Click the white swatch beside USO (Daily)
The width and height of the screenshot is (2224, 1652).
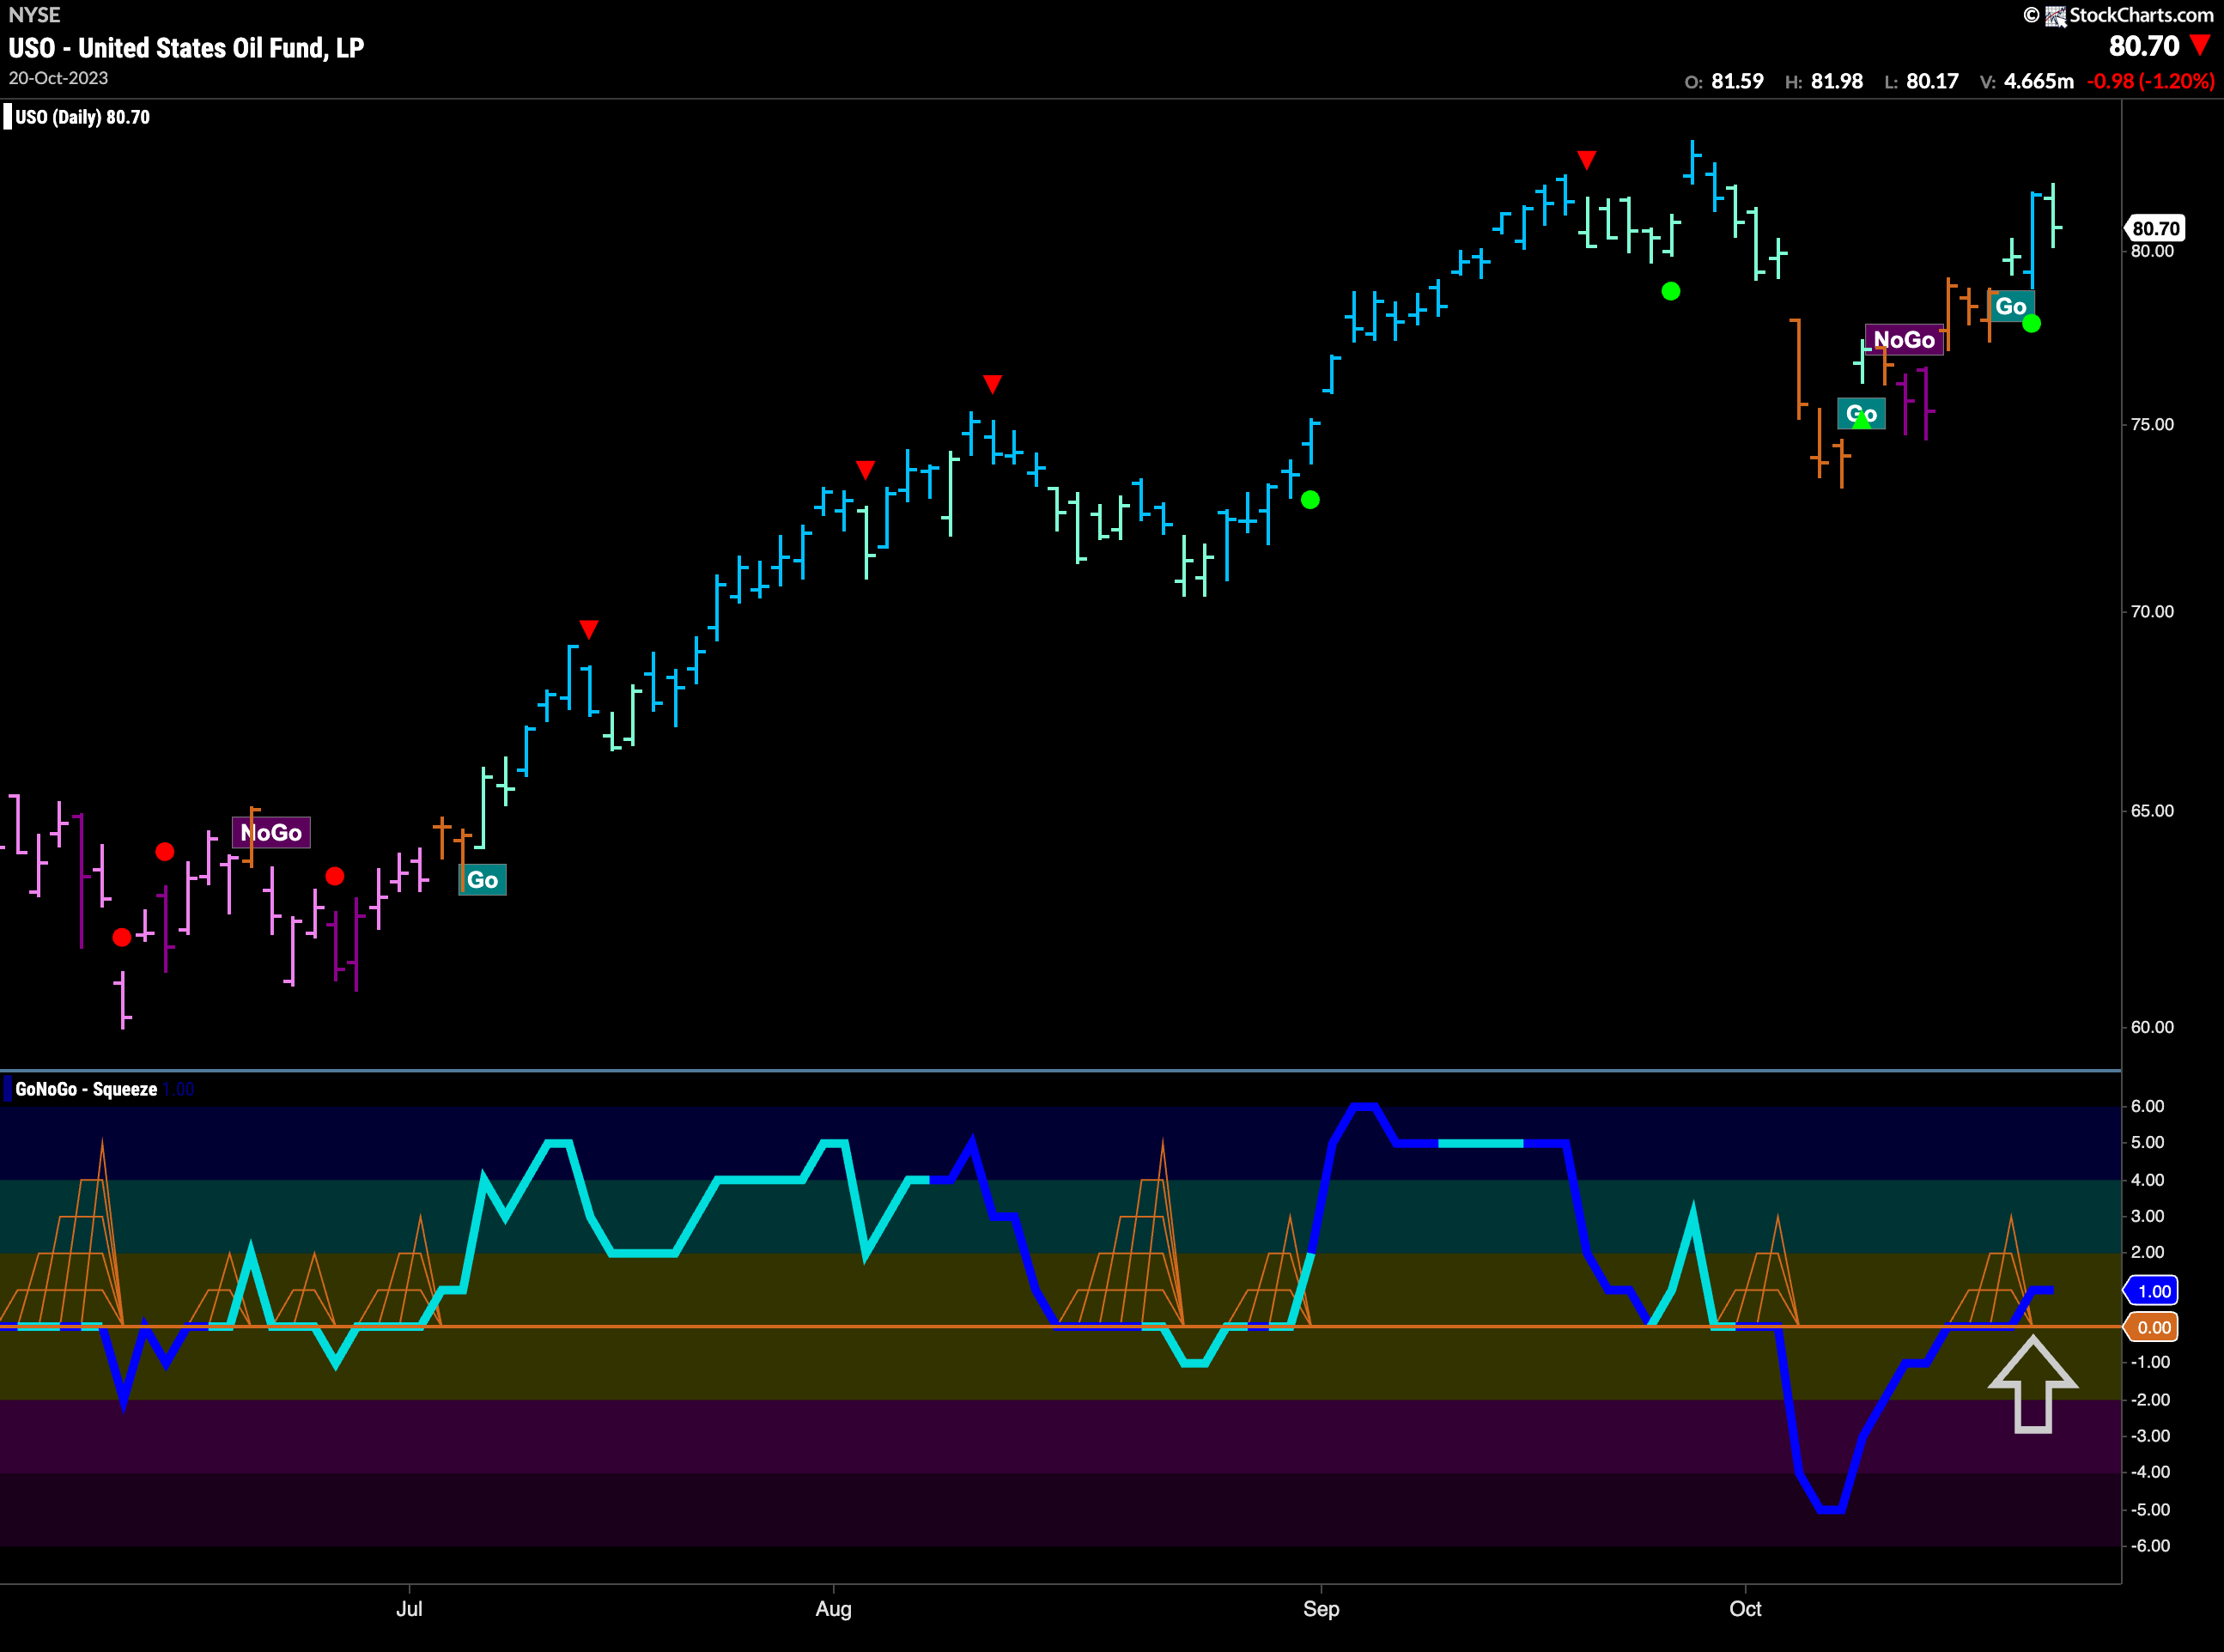tap(8, 117)
